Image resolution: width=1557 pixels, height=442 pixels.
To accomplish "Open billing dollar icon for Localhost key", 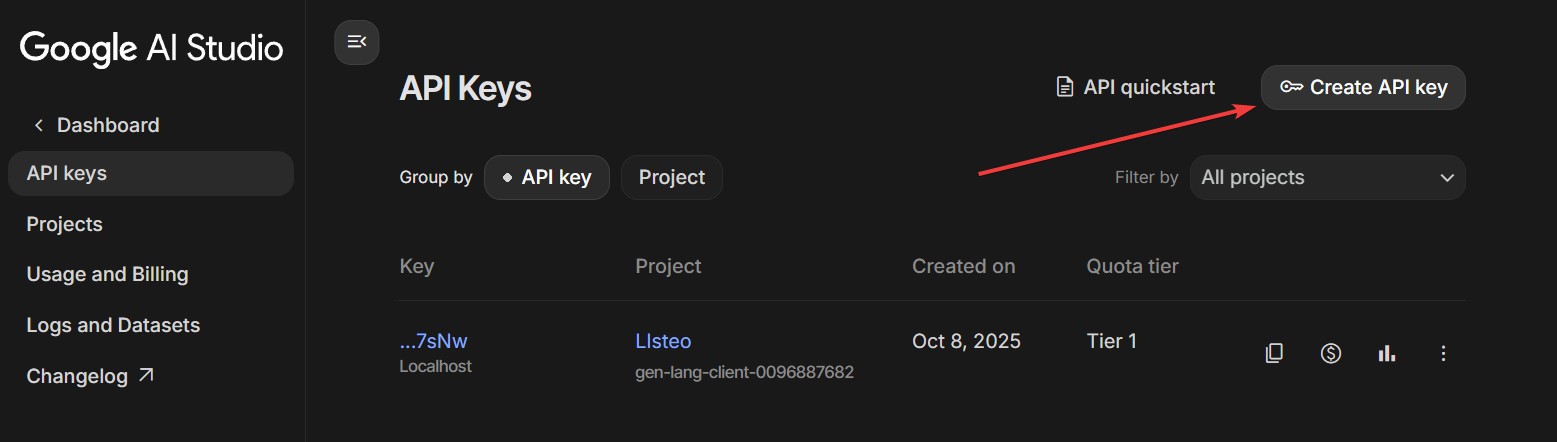I will (1330, 353).
